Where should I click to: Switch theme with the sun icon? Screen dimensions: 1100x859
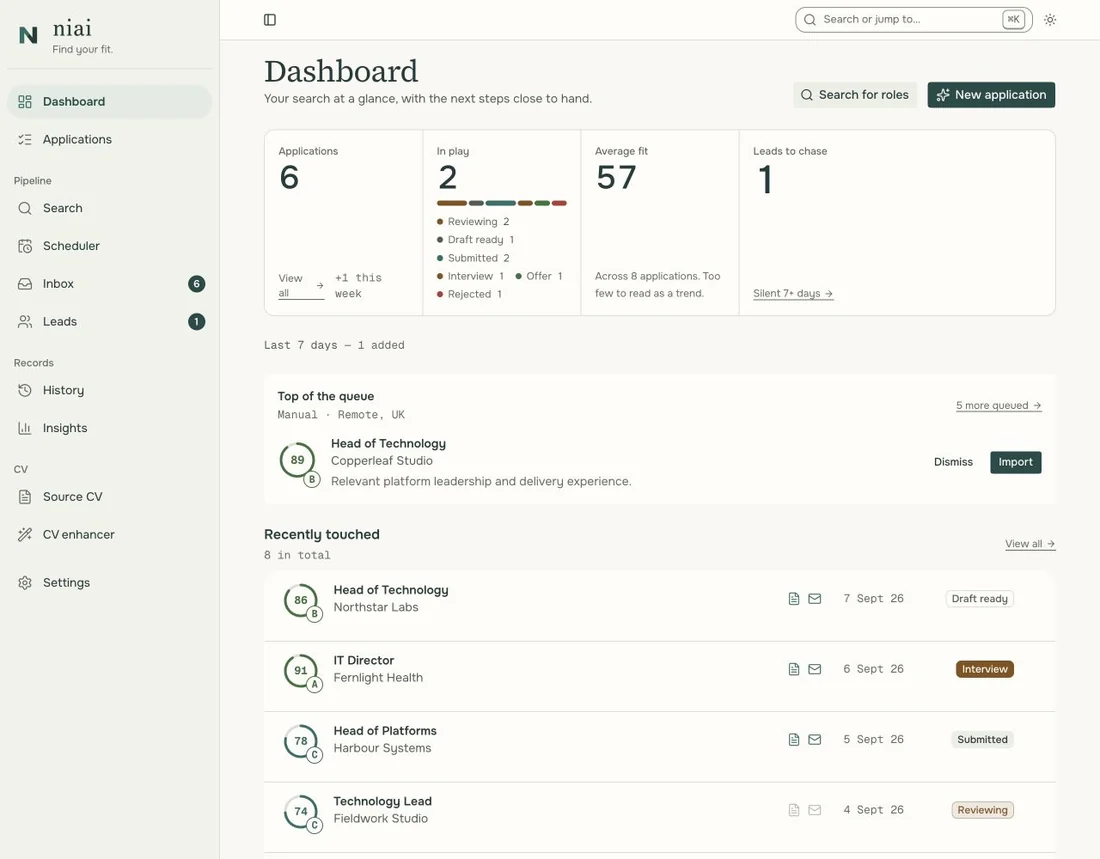1049,20
